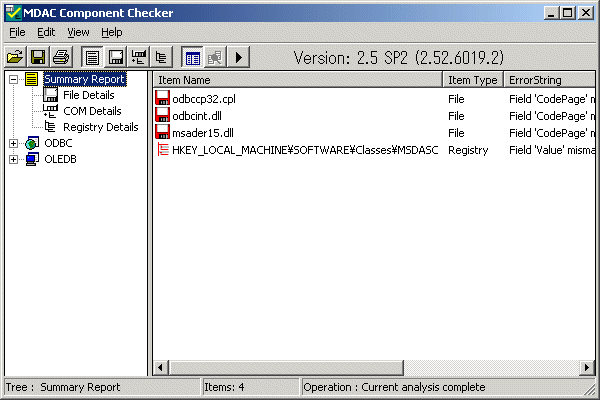This screenshot has width=600, height=400.
Task: Click the Save floppy disk toolbar icon
Action: click(x=39, y=58)
